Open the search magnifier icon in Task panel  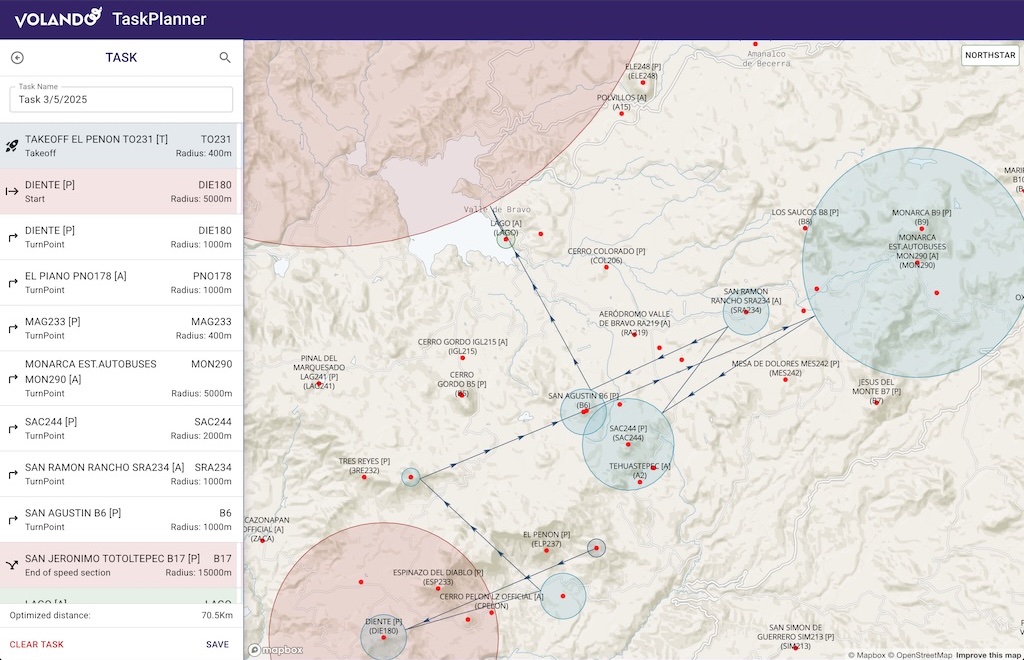point(225,58)
